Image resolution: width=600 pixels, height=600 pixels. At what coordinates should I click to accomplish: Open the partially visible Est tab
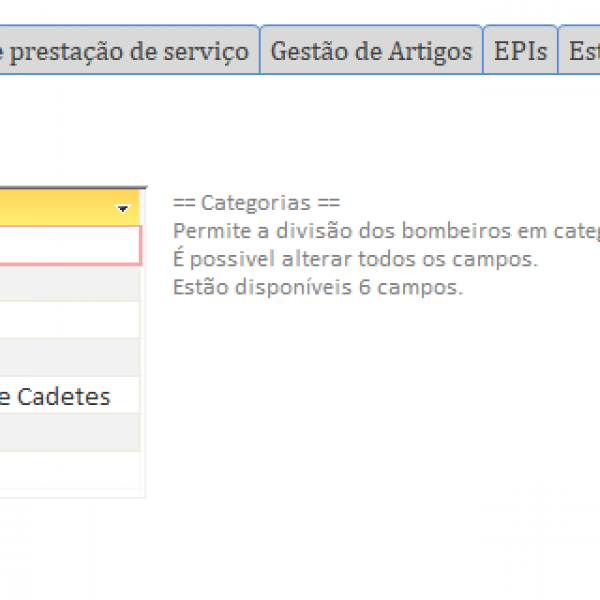(x=582, y=51)
